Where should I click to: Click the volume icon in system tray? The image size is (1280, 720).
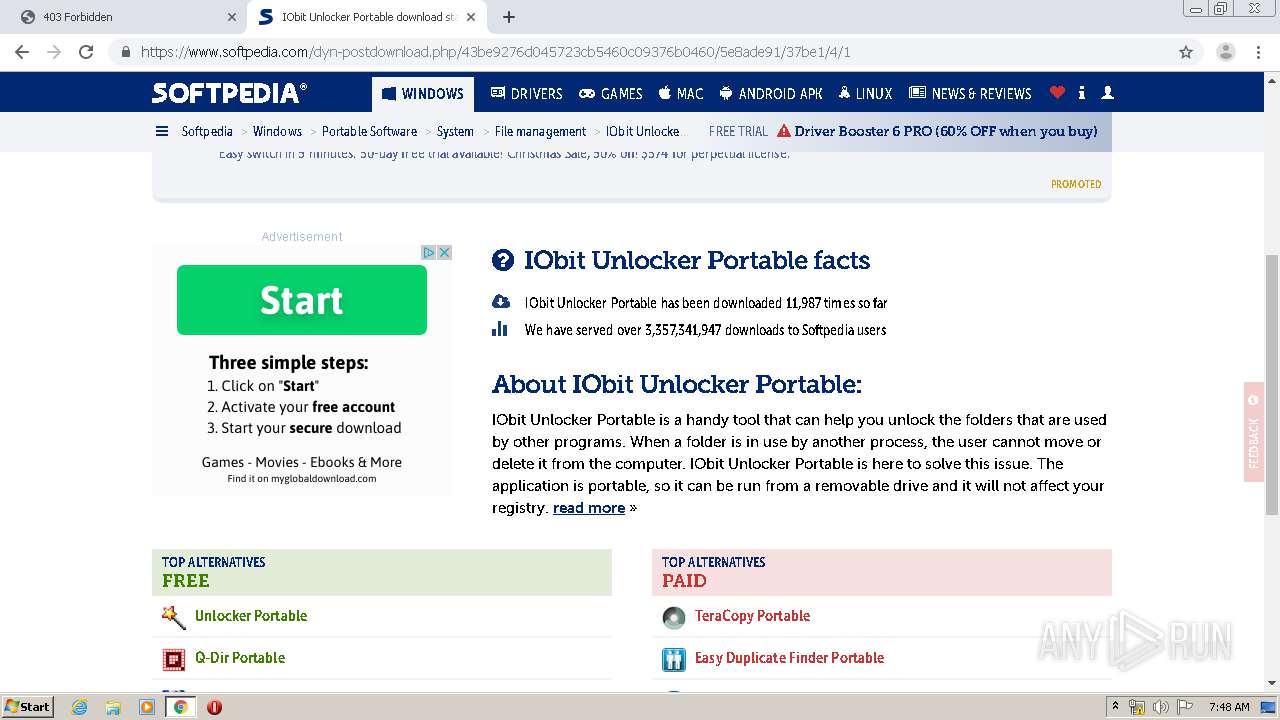(x=1161, y=707)
